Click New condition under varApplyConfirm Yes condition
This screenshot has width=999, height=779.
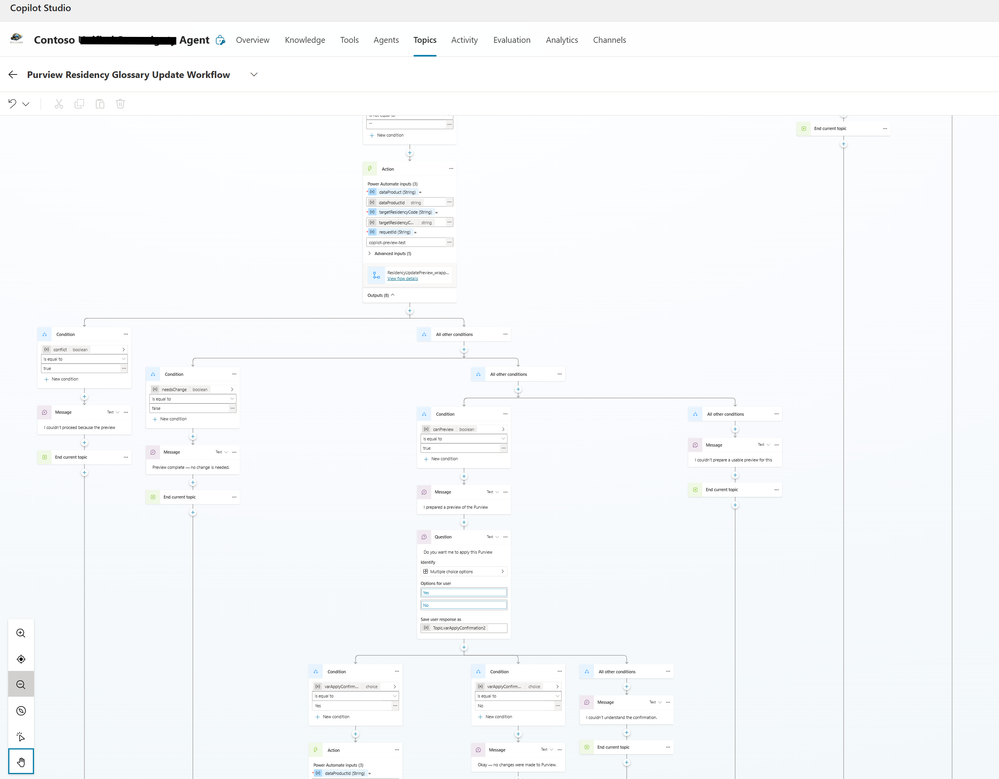coord(332,717)
